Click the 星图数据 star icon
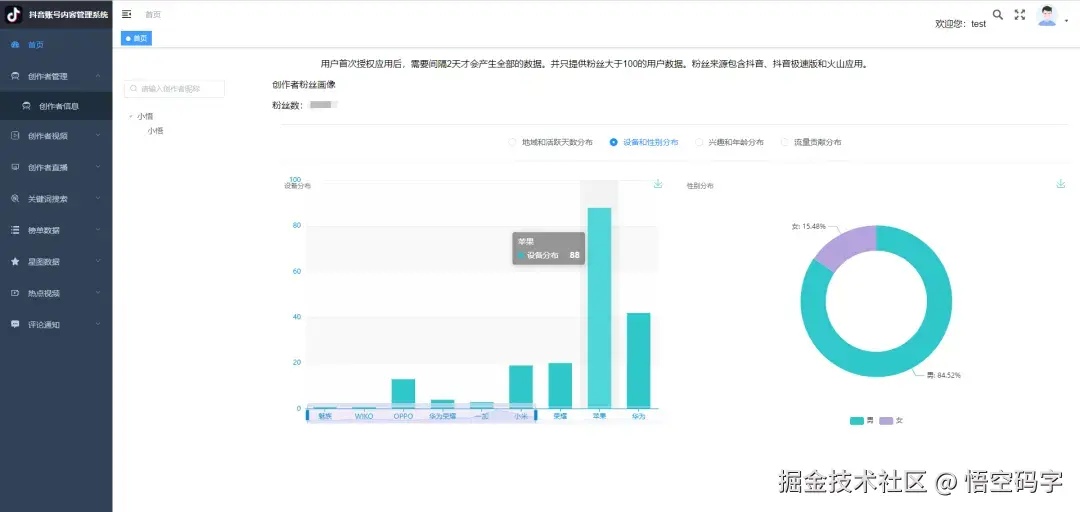Viewport: 1080px width, 512px height. tap(15, 262)
